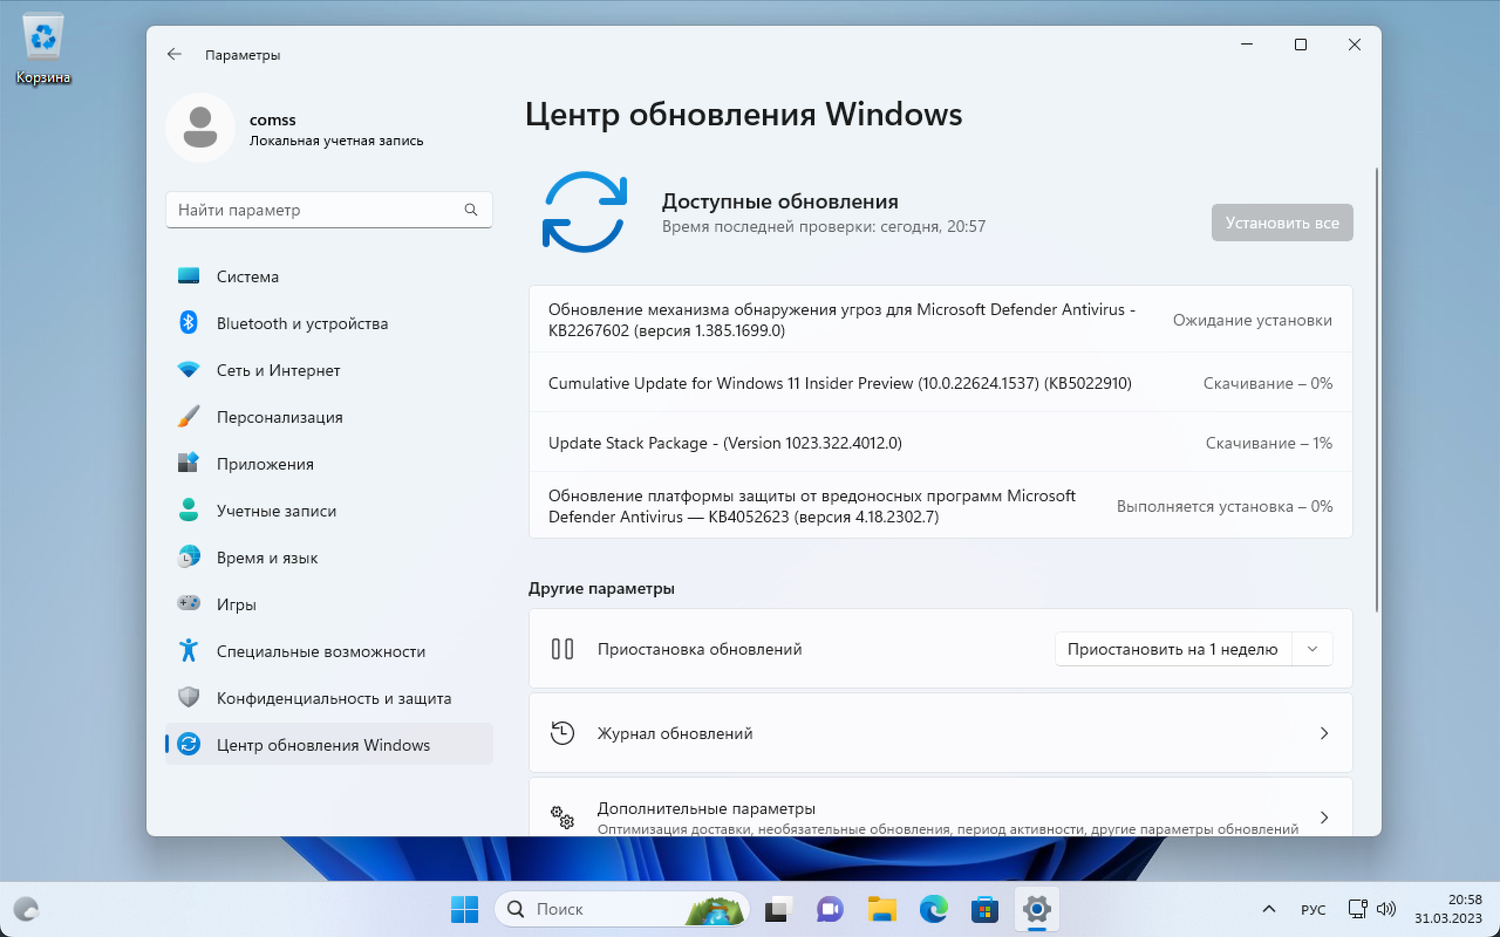Click the Центр обновления Windows sidebar icon
The image size is (1500, 937).
[x=188, y=744]
